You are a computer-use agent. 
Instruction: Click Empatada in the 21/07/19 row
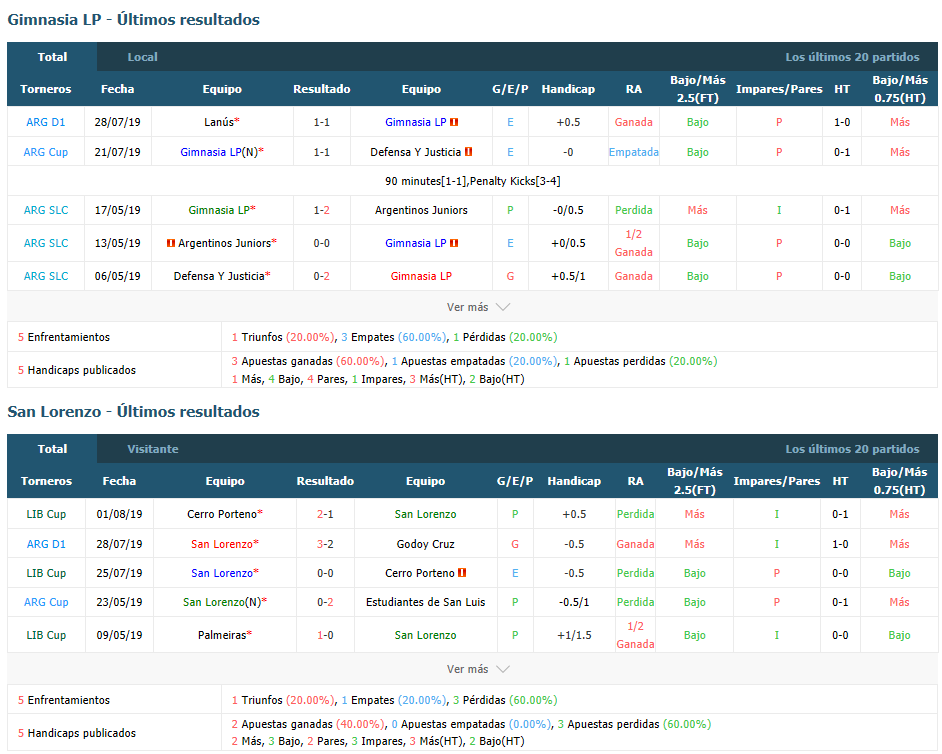click(634, 152)
